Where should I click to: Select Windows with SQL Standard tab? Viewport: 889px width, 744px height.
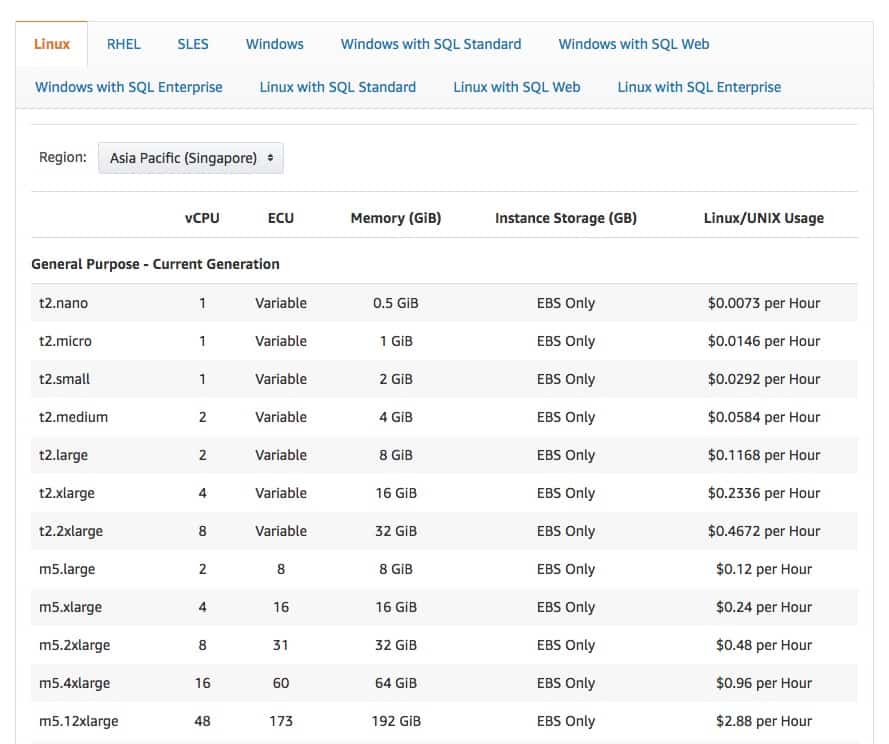tap(431, 44)
